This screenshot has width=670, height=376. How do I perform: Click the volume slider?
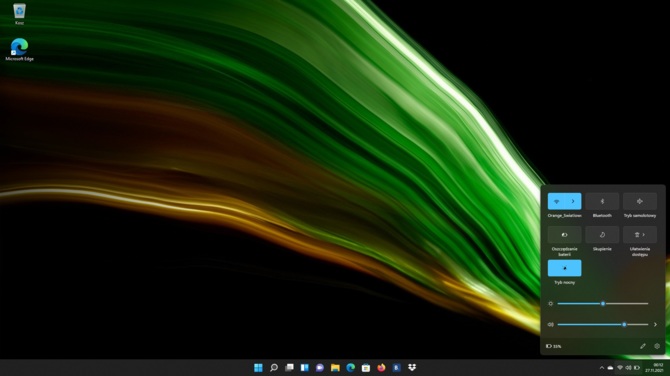click(x=603, y=325)
